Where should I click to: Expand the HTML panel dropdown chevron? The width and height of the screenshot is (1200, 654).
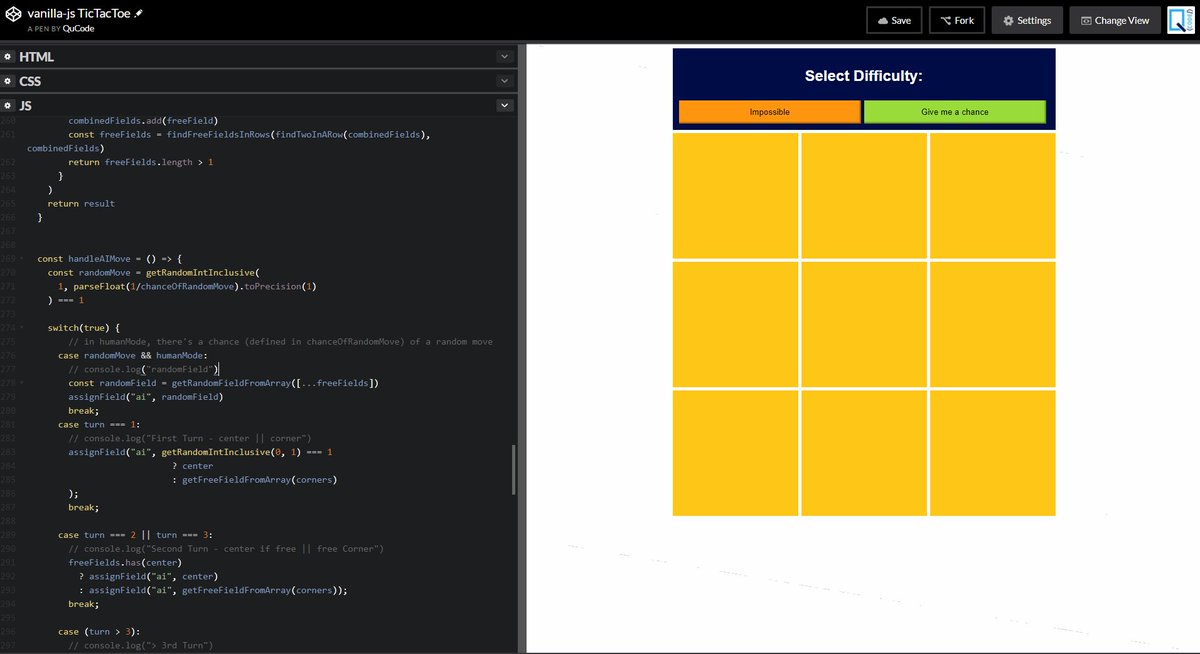point(504,57)
